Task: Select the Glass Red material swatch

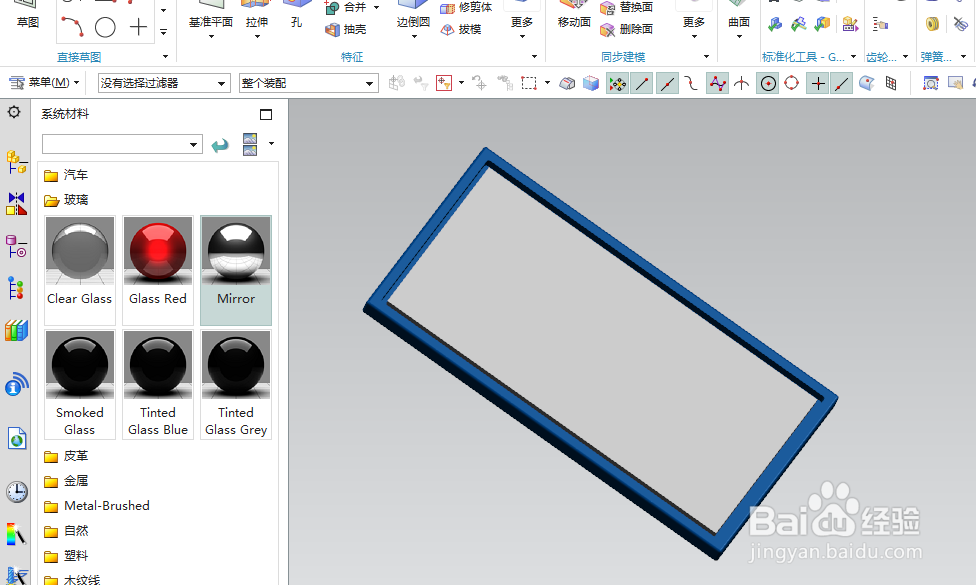Action: 157,270
